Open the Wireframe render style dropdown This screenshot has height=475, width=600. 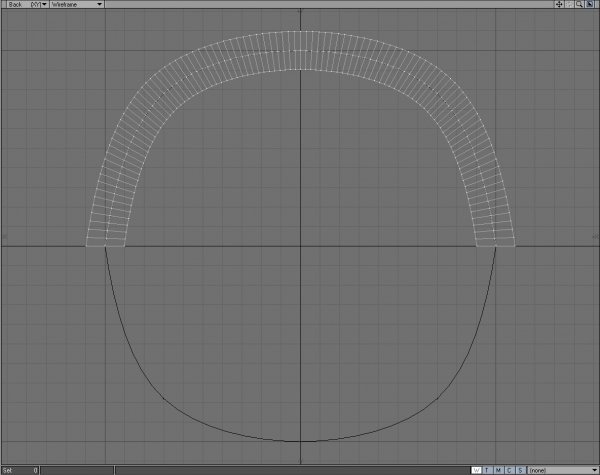tap(77, 4)
